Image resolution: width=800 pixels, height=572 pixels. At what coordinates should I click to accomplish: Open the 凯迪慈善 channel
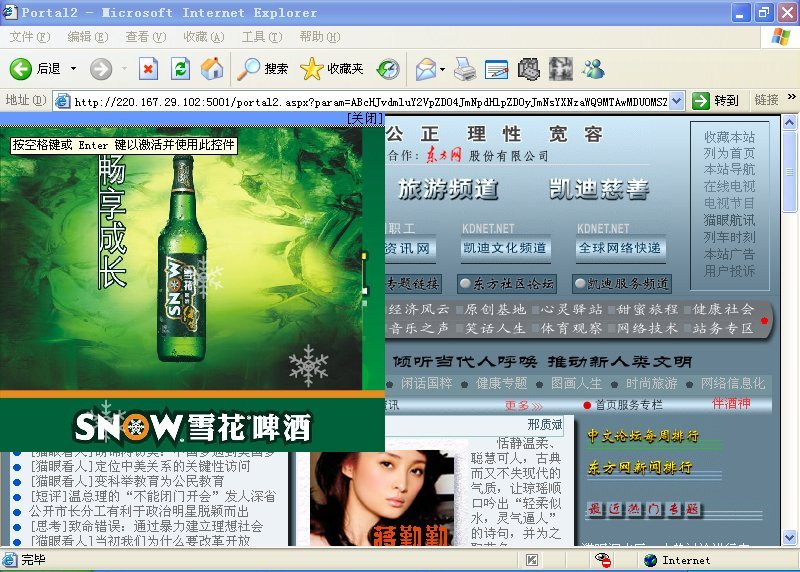coord(598,189)
